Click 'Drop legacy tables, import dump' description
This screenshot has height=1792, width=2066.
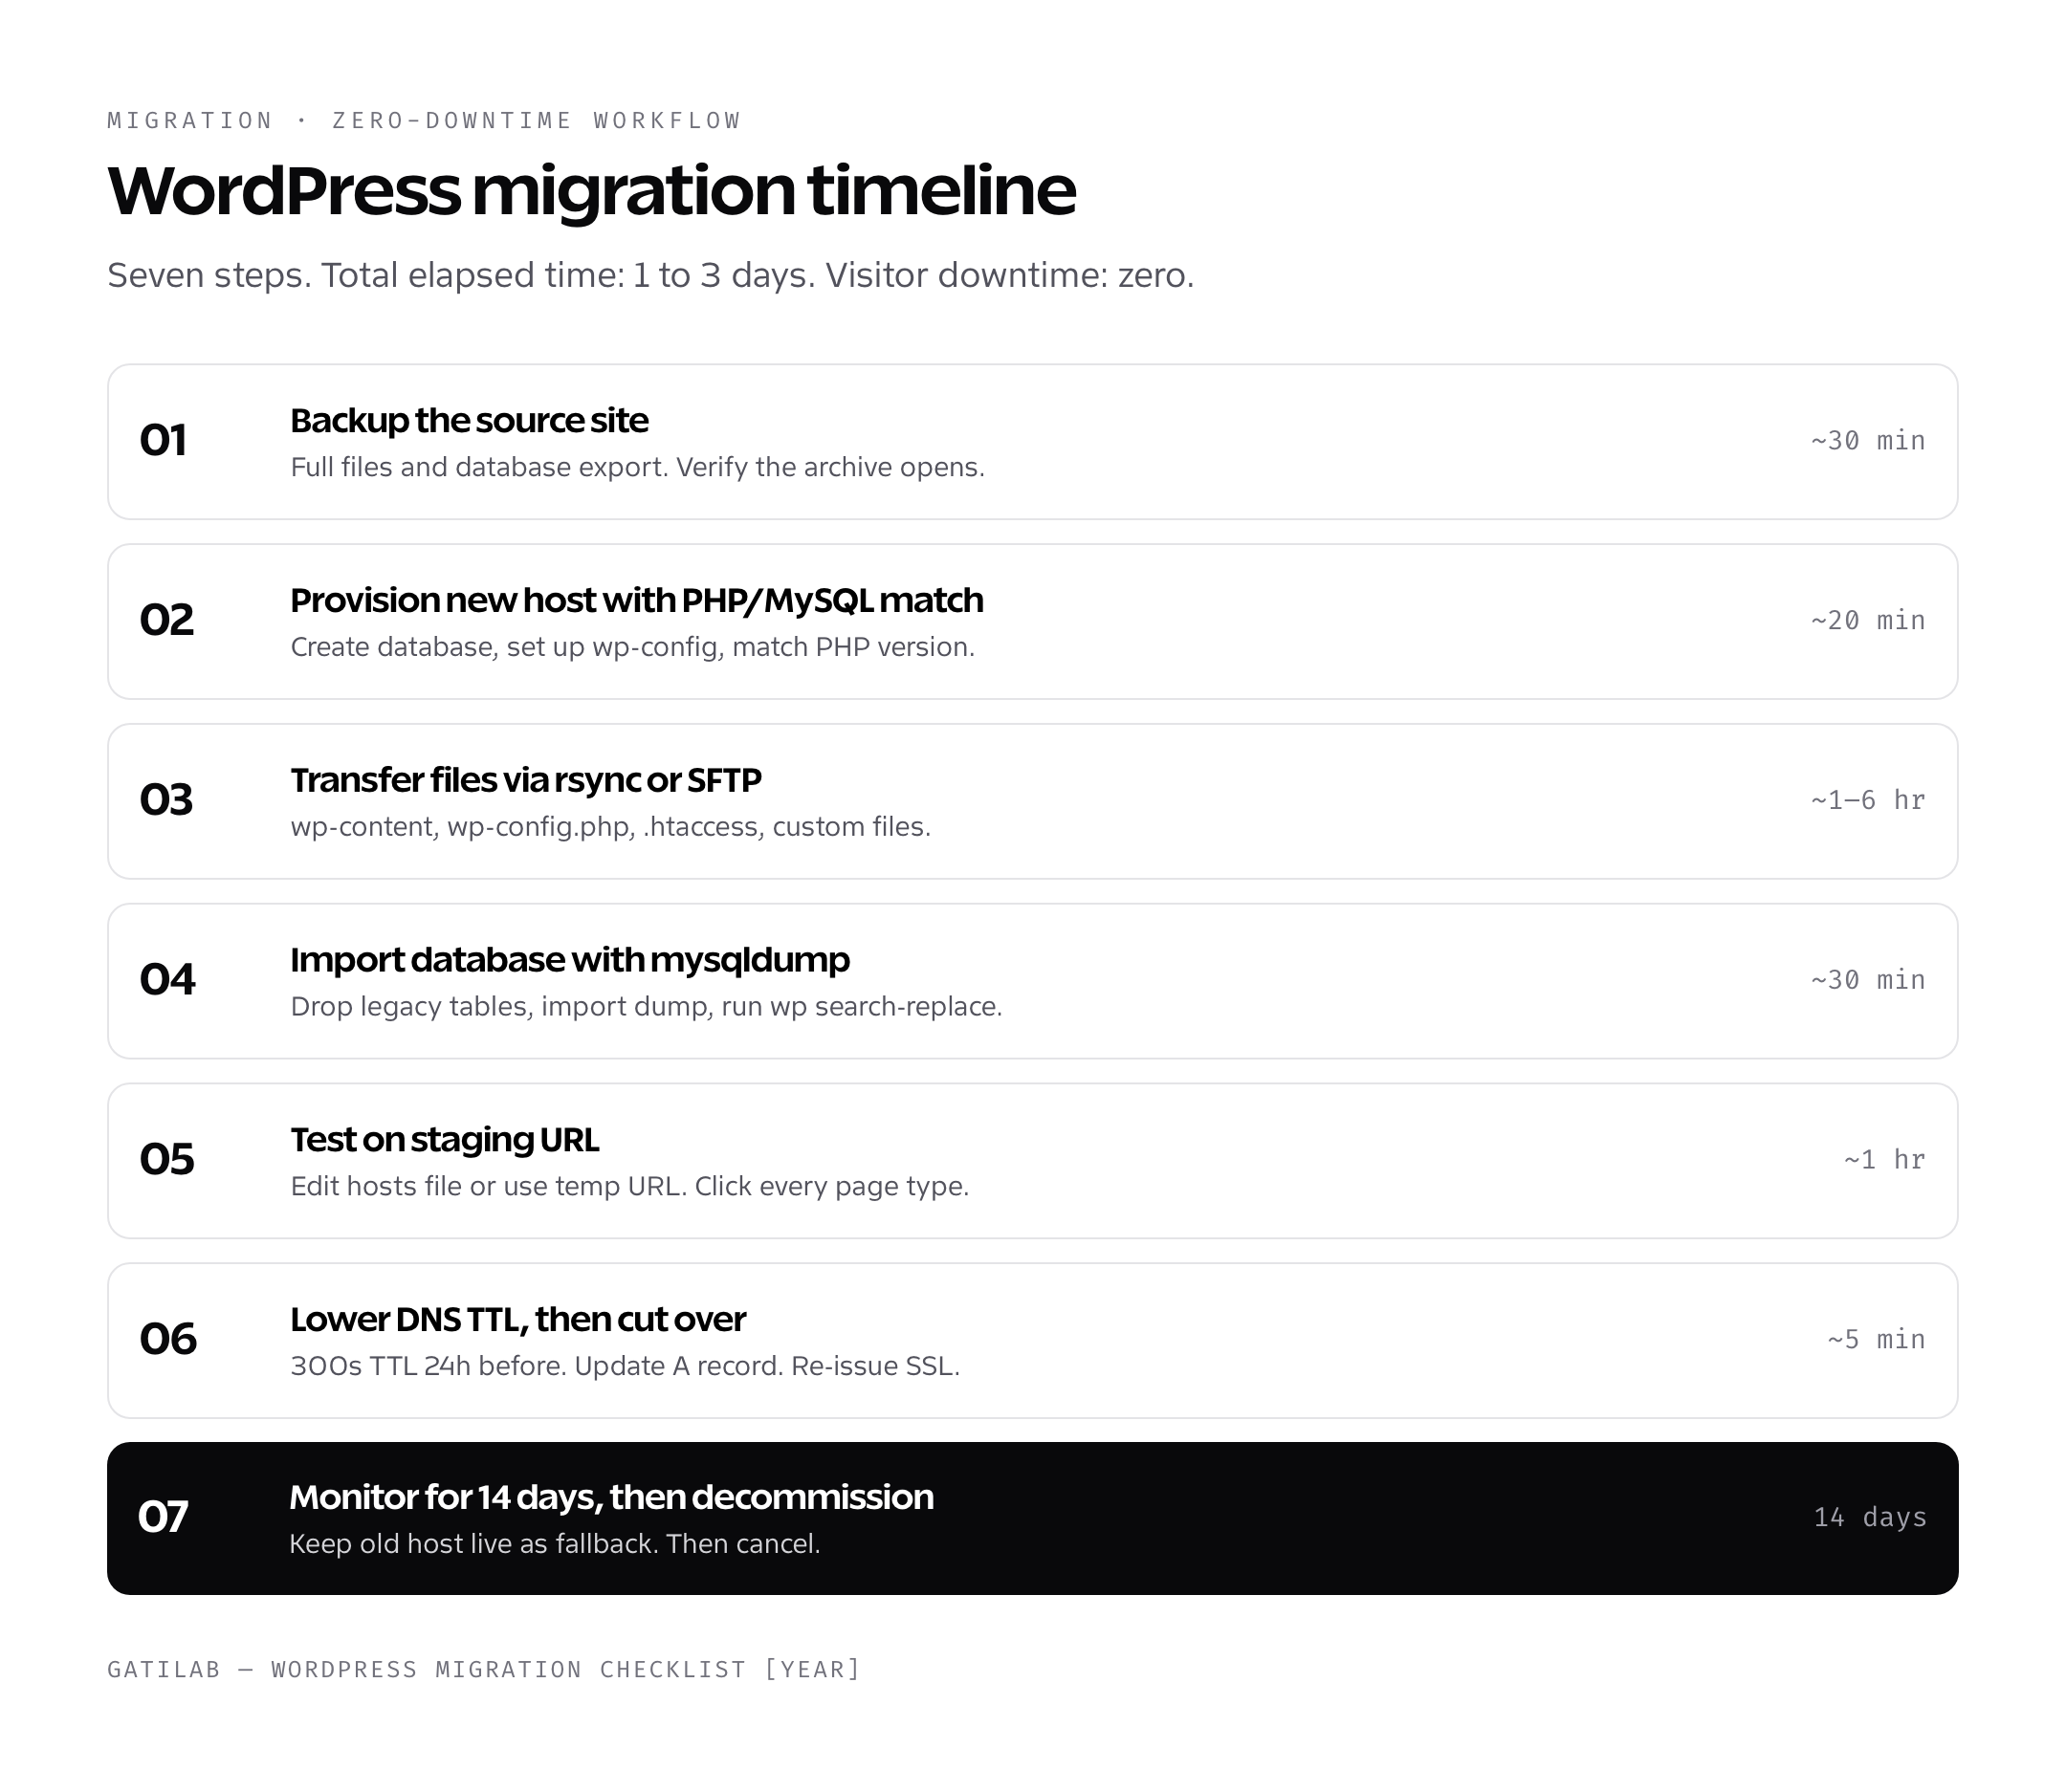pyautogui.click(x=646, y=1006)
